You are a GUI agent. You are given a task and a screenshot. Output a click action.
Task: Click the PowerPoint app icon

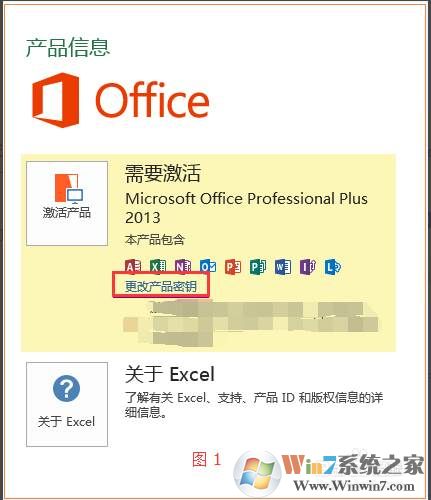click(233, 266)
